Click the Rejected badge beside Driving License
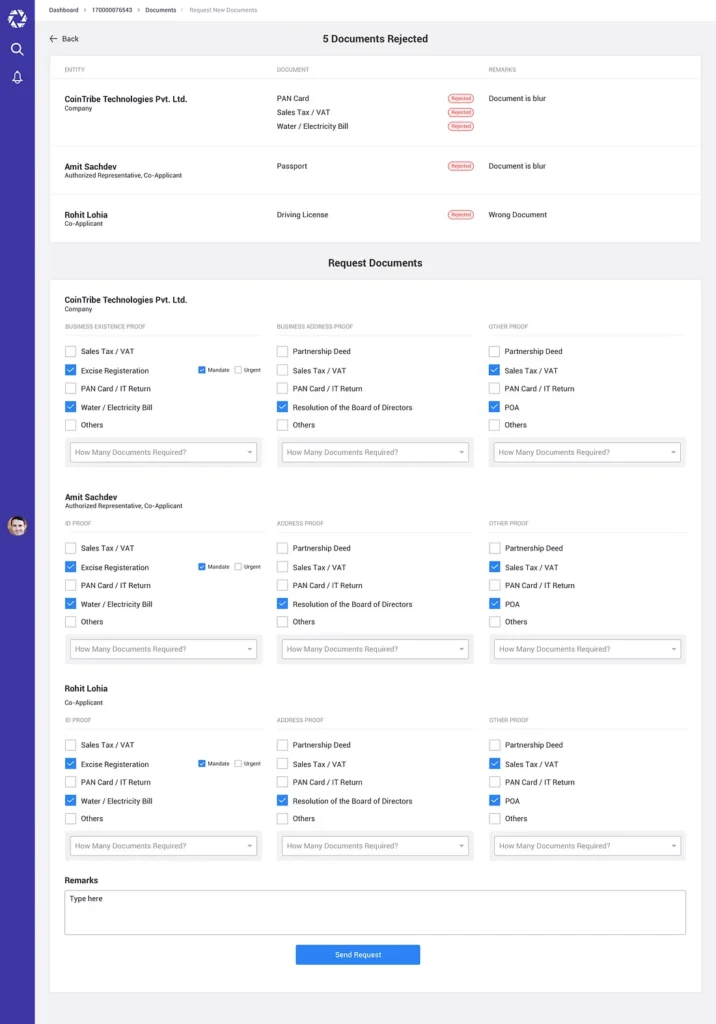 460,215
